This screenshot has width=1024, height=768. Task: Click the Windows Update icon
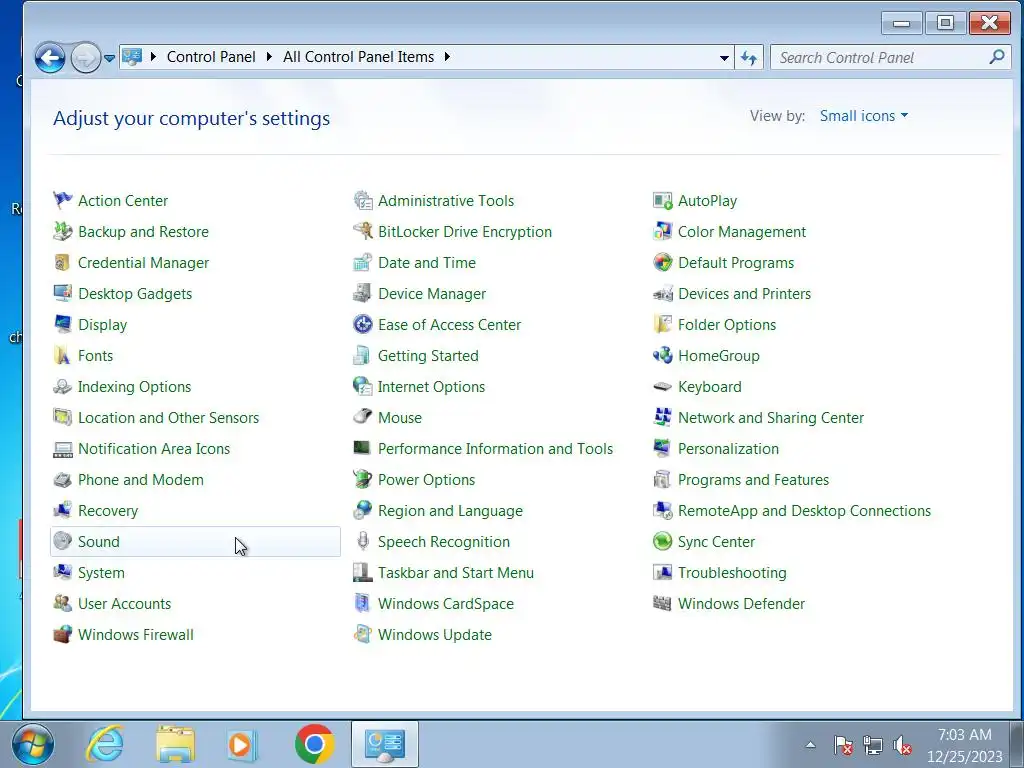[362, 634]
